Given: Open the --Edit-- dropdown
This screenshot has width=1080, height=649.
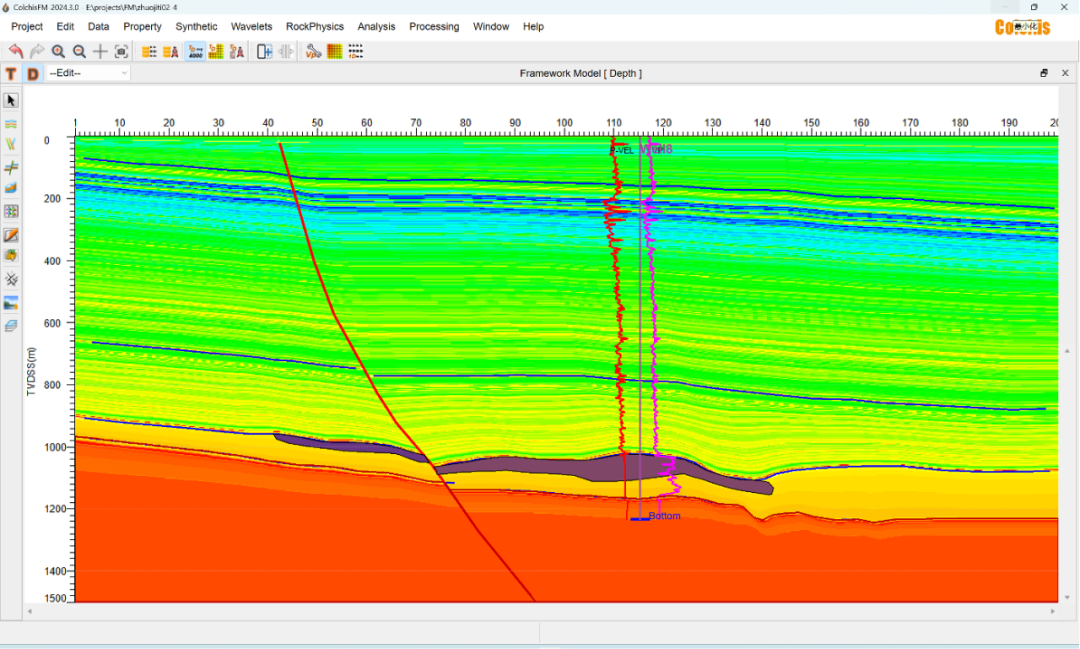Looking at the screenshot, I should point(88,73).
